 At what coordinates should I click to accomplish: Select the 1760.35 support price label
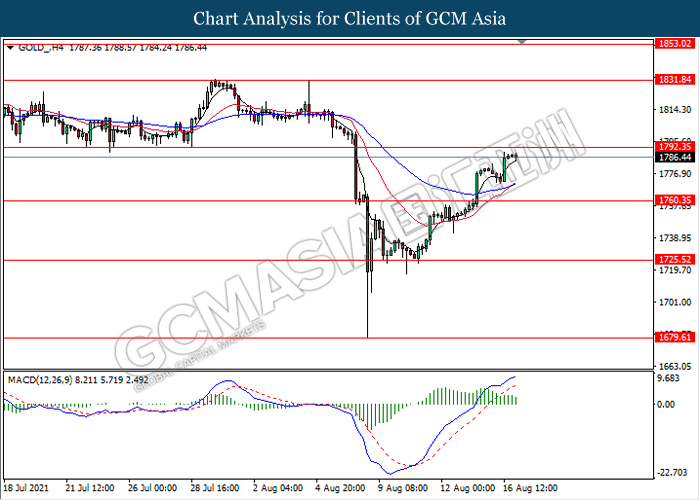(675, 200)
